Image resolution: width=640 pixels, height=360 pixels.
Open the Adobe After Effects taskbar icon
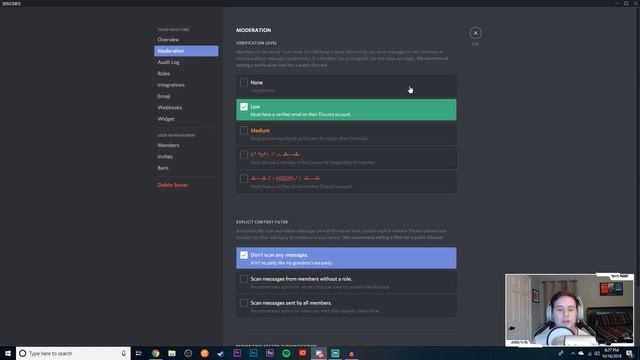tap(270, 353)
